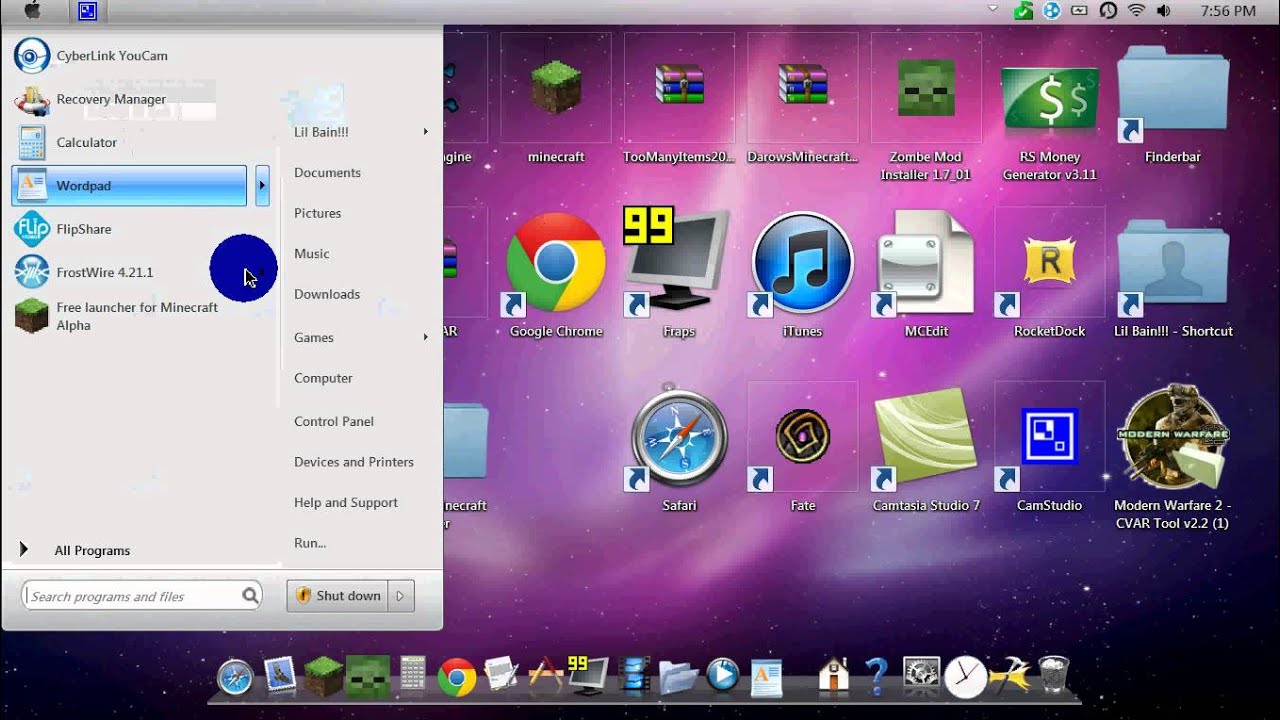
Task: Open Fraps monitor icon in dock
Action: click(589, 676)
